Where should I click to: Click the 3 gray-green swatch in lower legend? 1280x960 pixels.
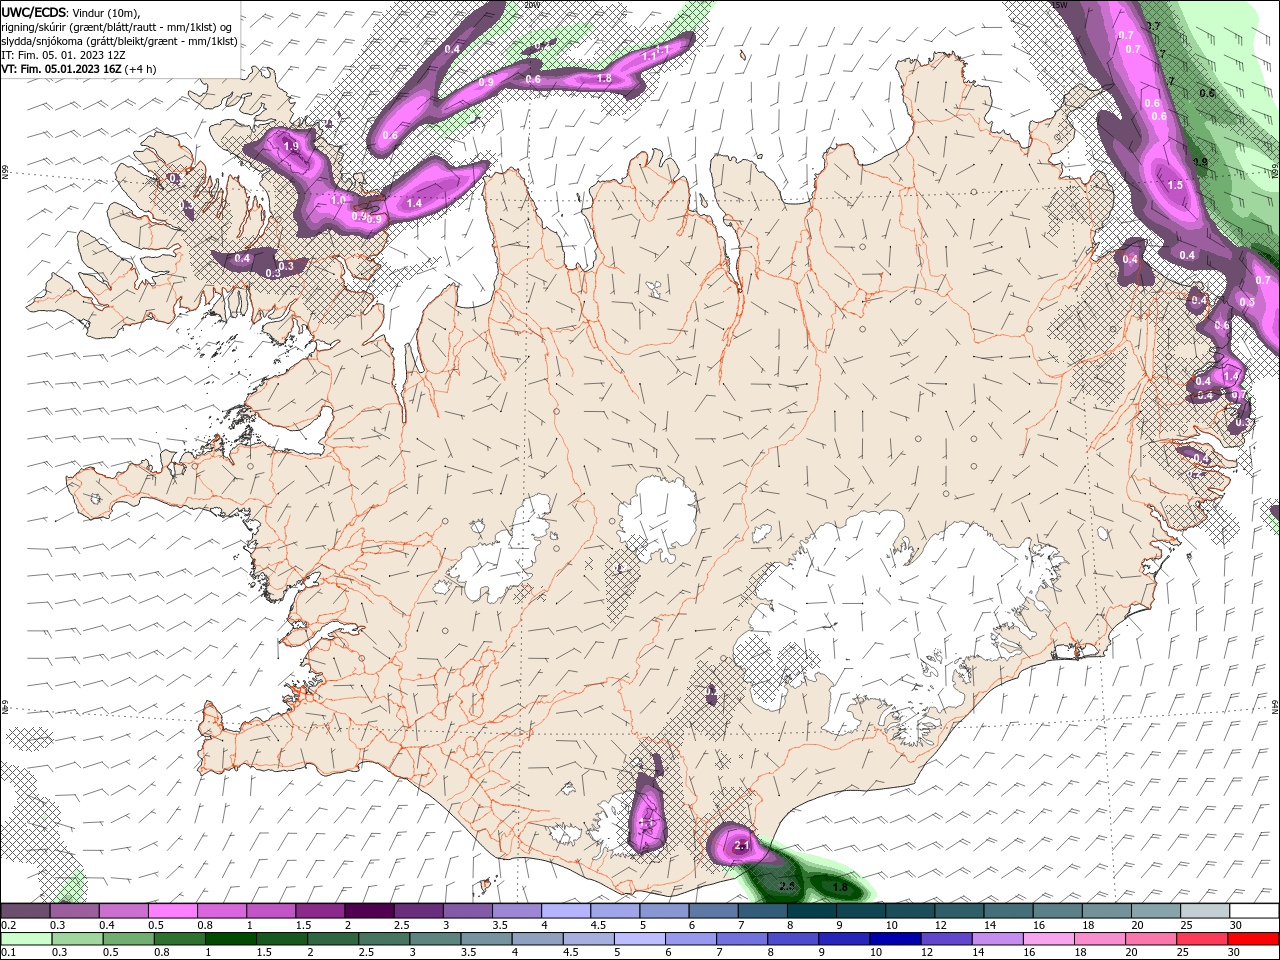435,938
